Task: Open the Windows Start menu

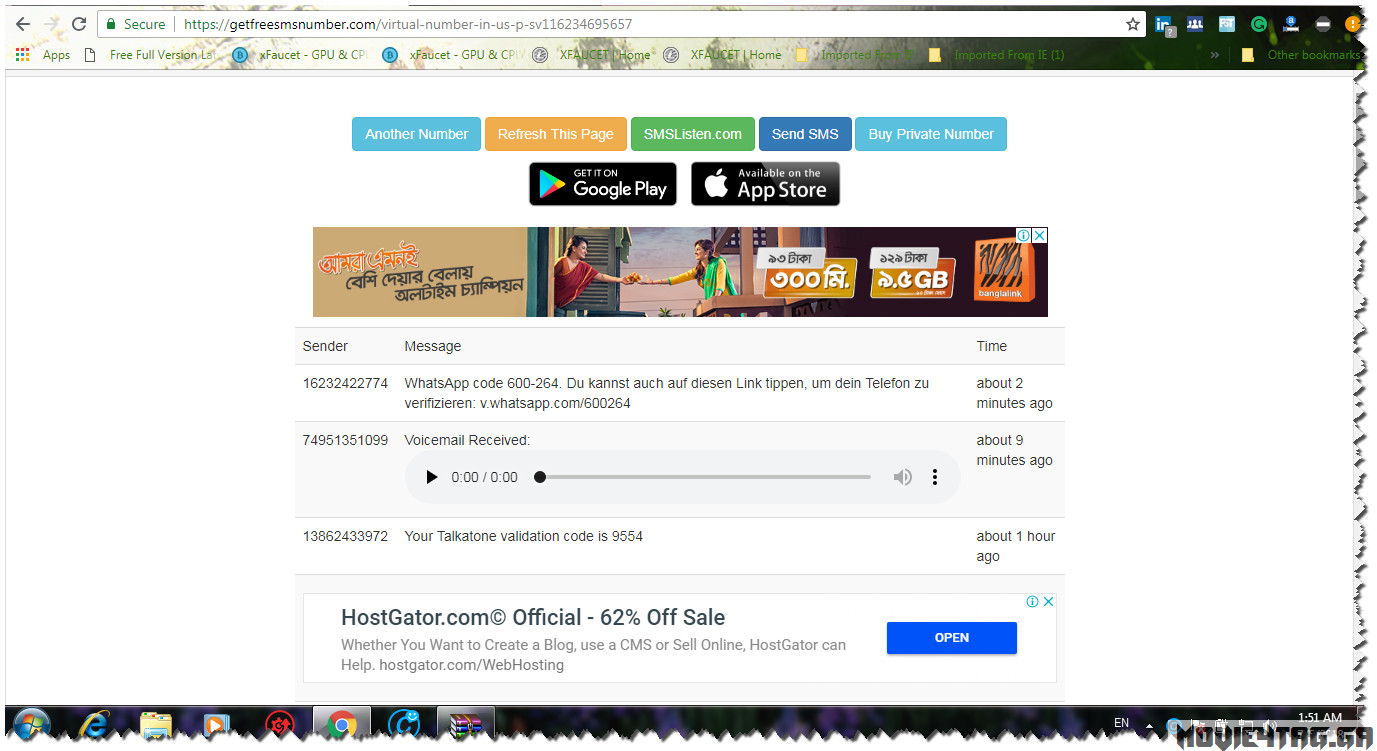Action: click(32, 725)
